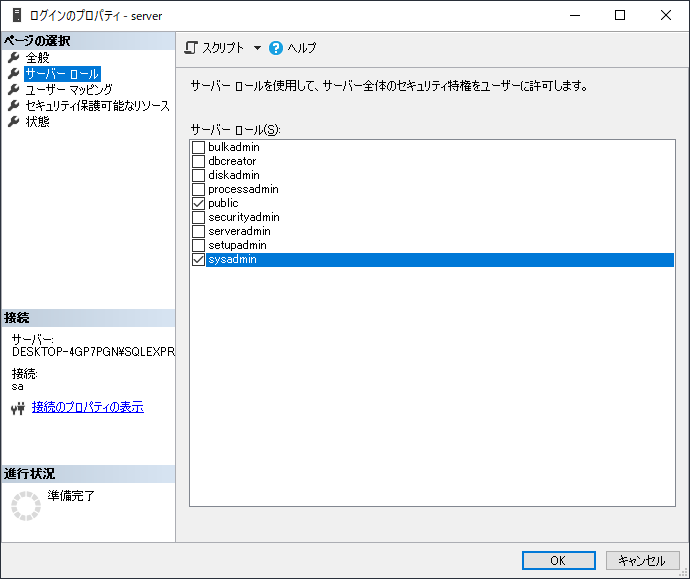Tick the setupadmin role checkbox
Screen dimensions: 690x579
pyautogui.click(x=198, y=246)
